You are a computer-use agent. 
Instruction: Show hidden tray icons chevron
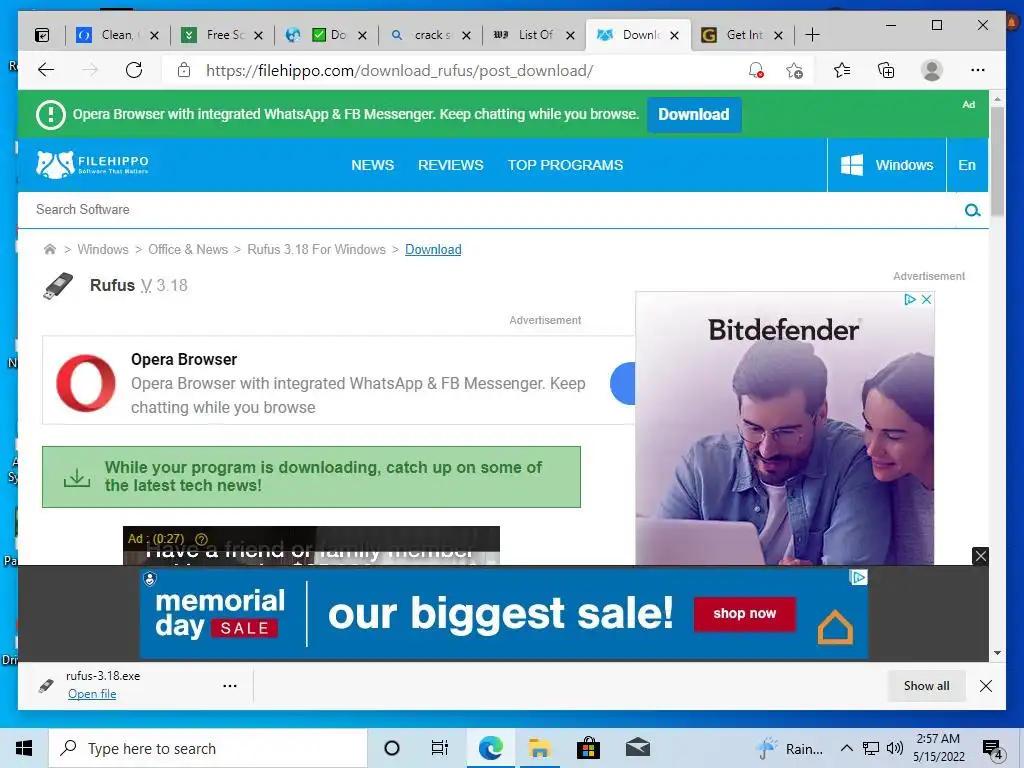pyautogui.click(x=846, y=748)
